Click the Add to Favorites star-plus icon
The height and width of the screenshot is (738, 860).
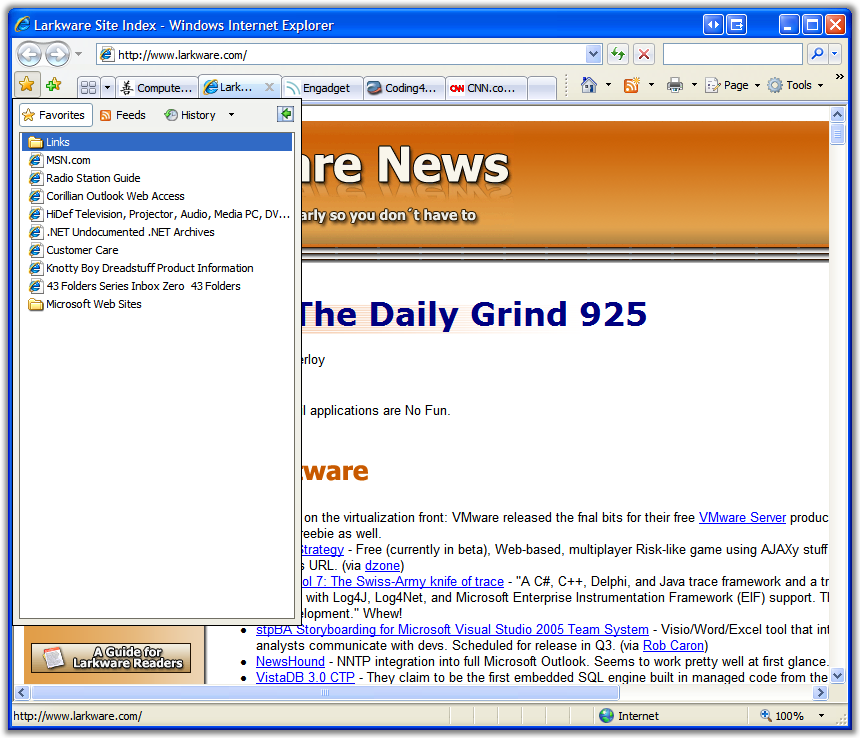[x=54, y=84]
